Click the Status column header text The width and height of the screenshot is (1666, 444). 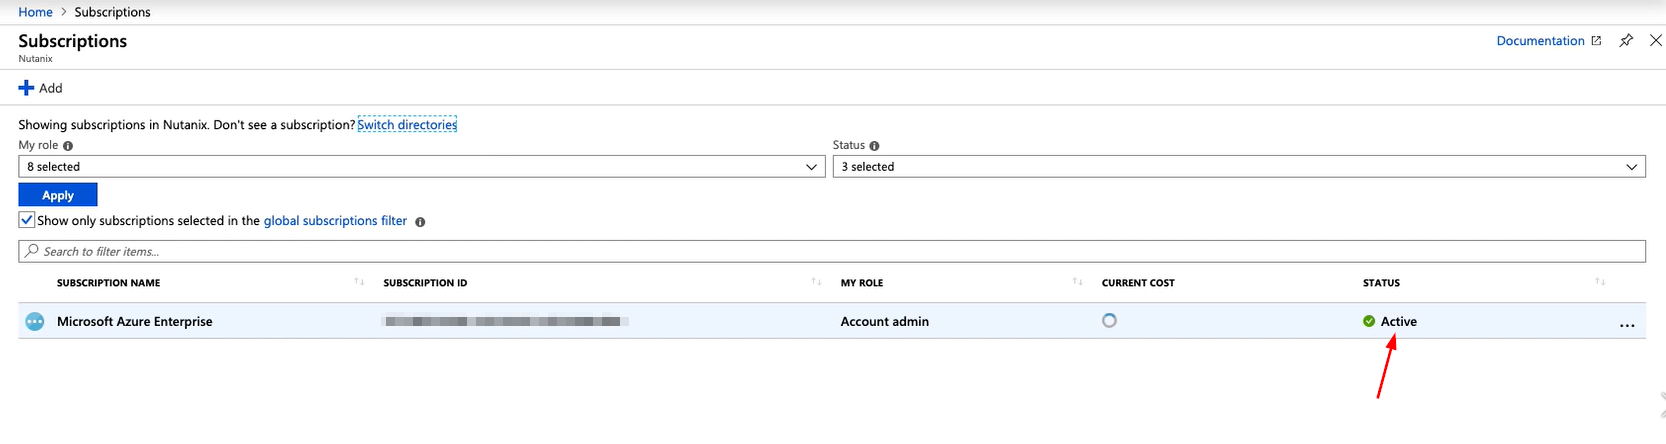[x=1381, y=283]
